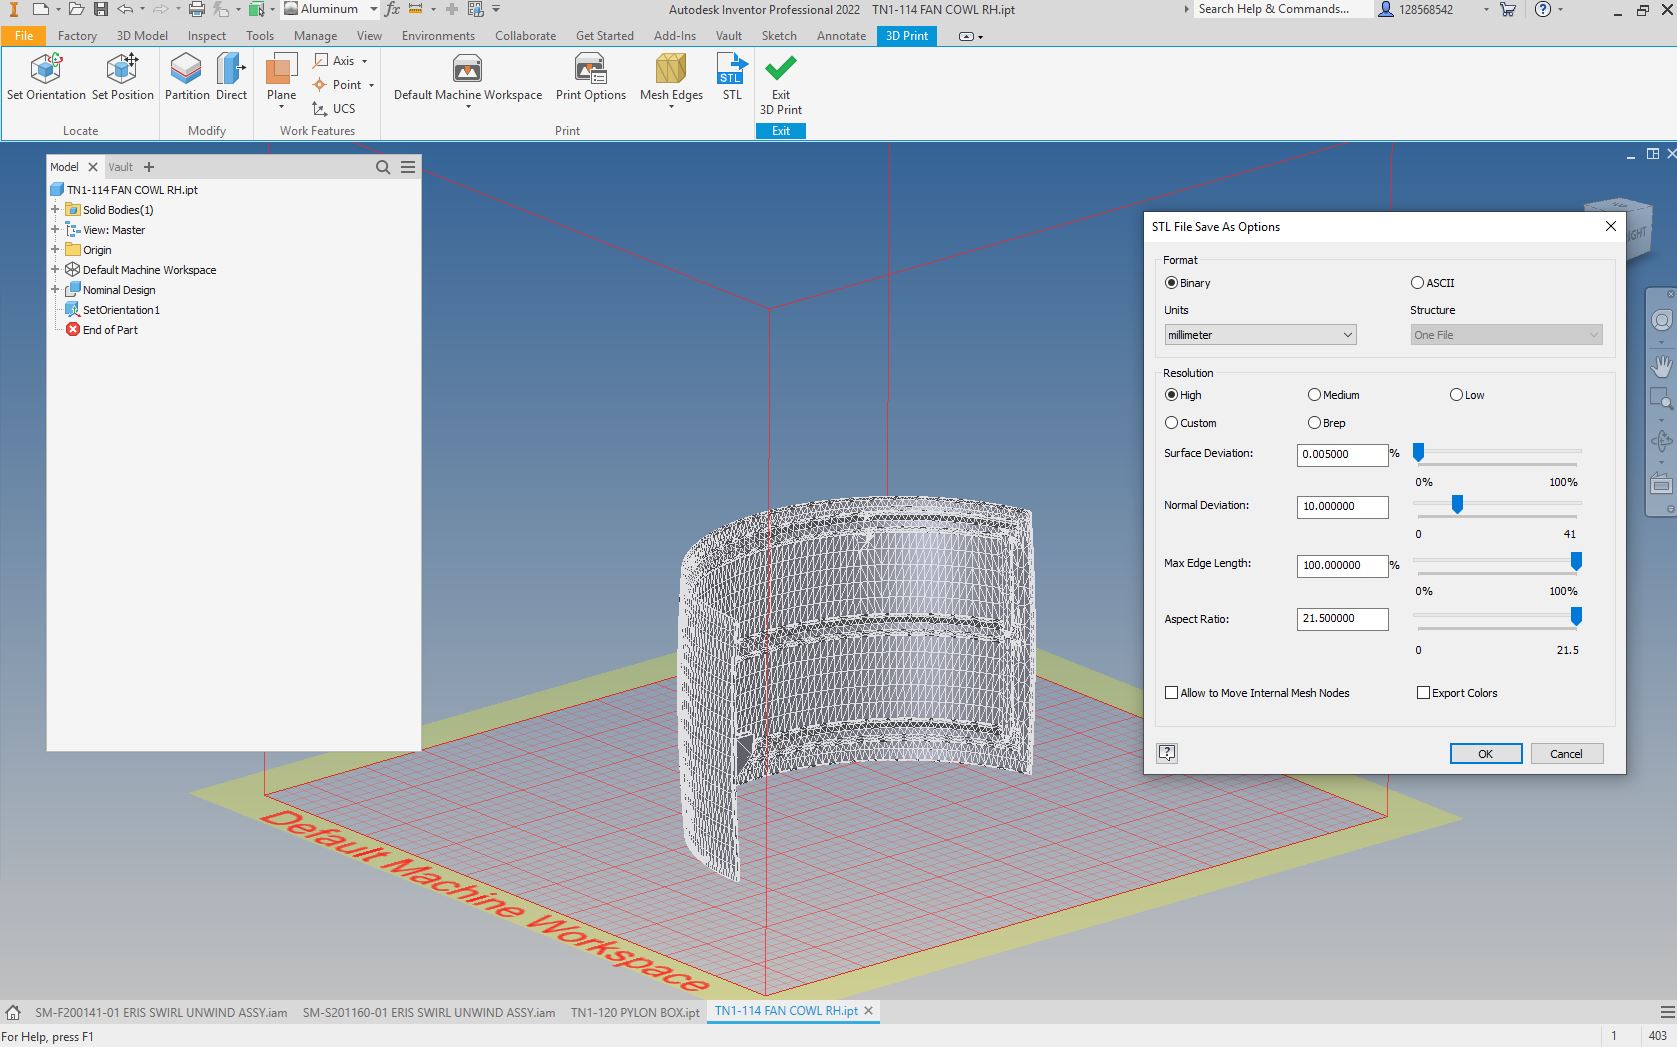Switch to the Annotate ribbon tab
Screen dimensions: 1677x1047
841,35
